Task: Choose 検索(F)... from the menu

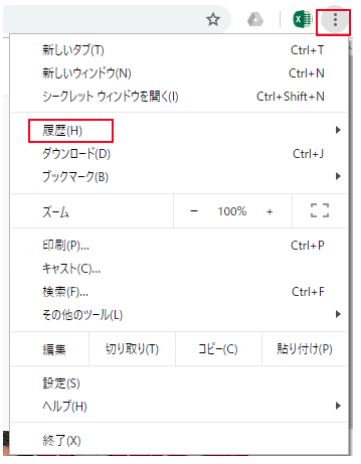Action: pos(179,292)
